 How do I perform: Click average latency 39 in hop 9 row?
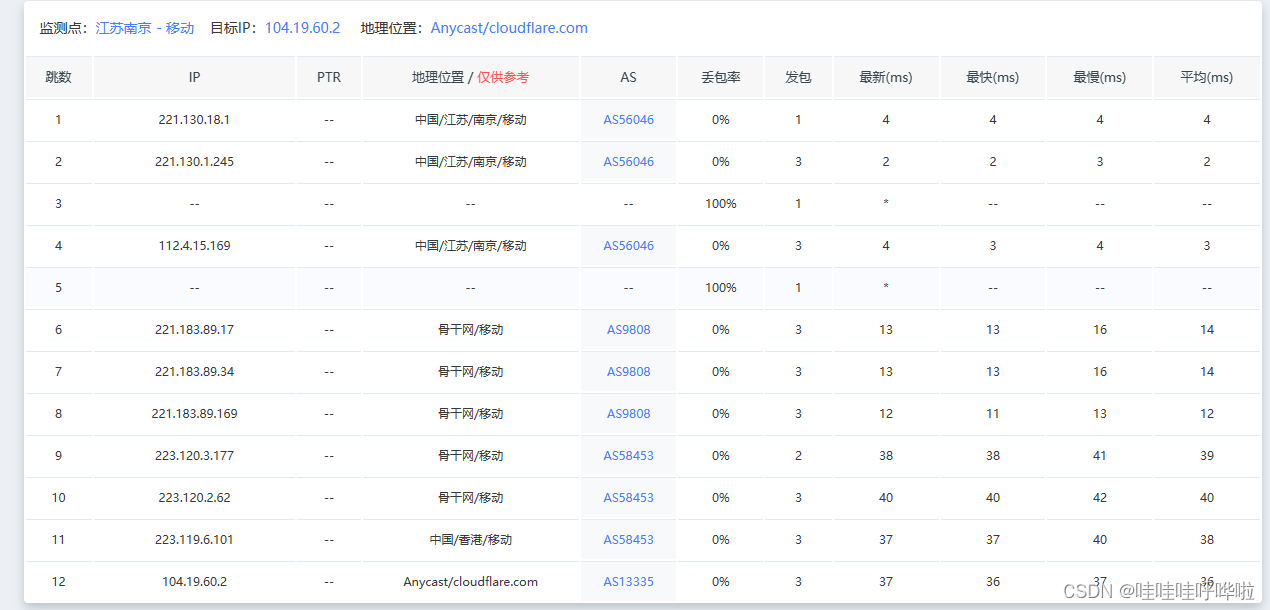1207,456
